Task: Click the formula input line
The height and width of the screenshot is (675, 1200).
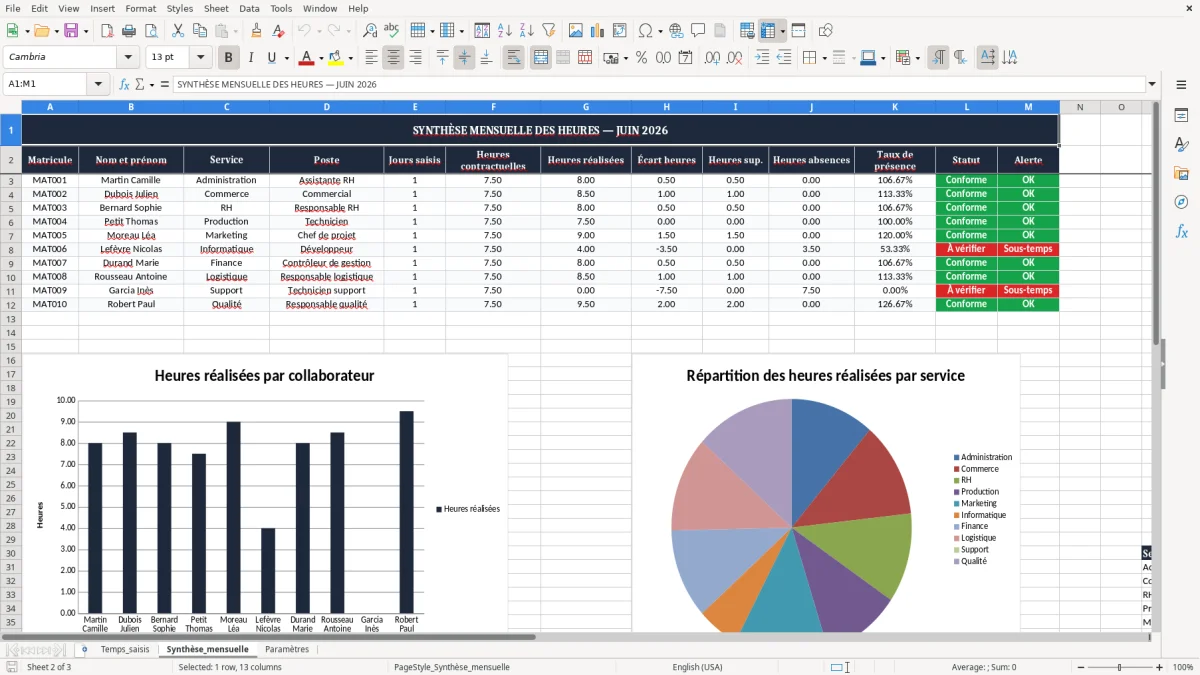Action: (x=659, y=84)
